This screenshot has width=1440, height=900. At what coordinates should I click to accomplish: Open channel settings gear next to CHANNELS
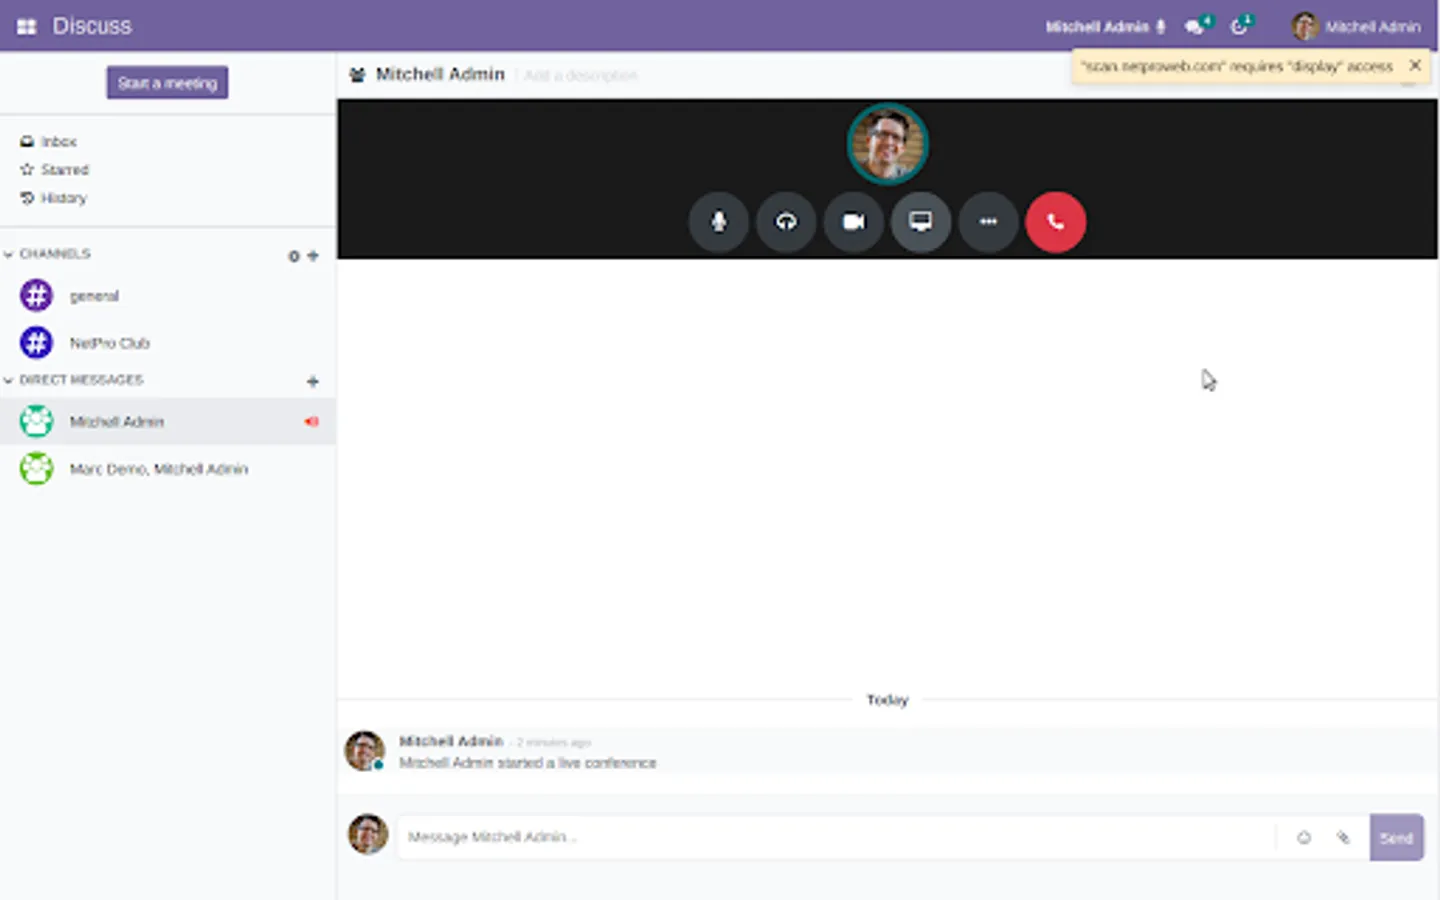click(294, 256)
